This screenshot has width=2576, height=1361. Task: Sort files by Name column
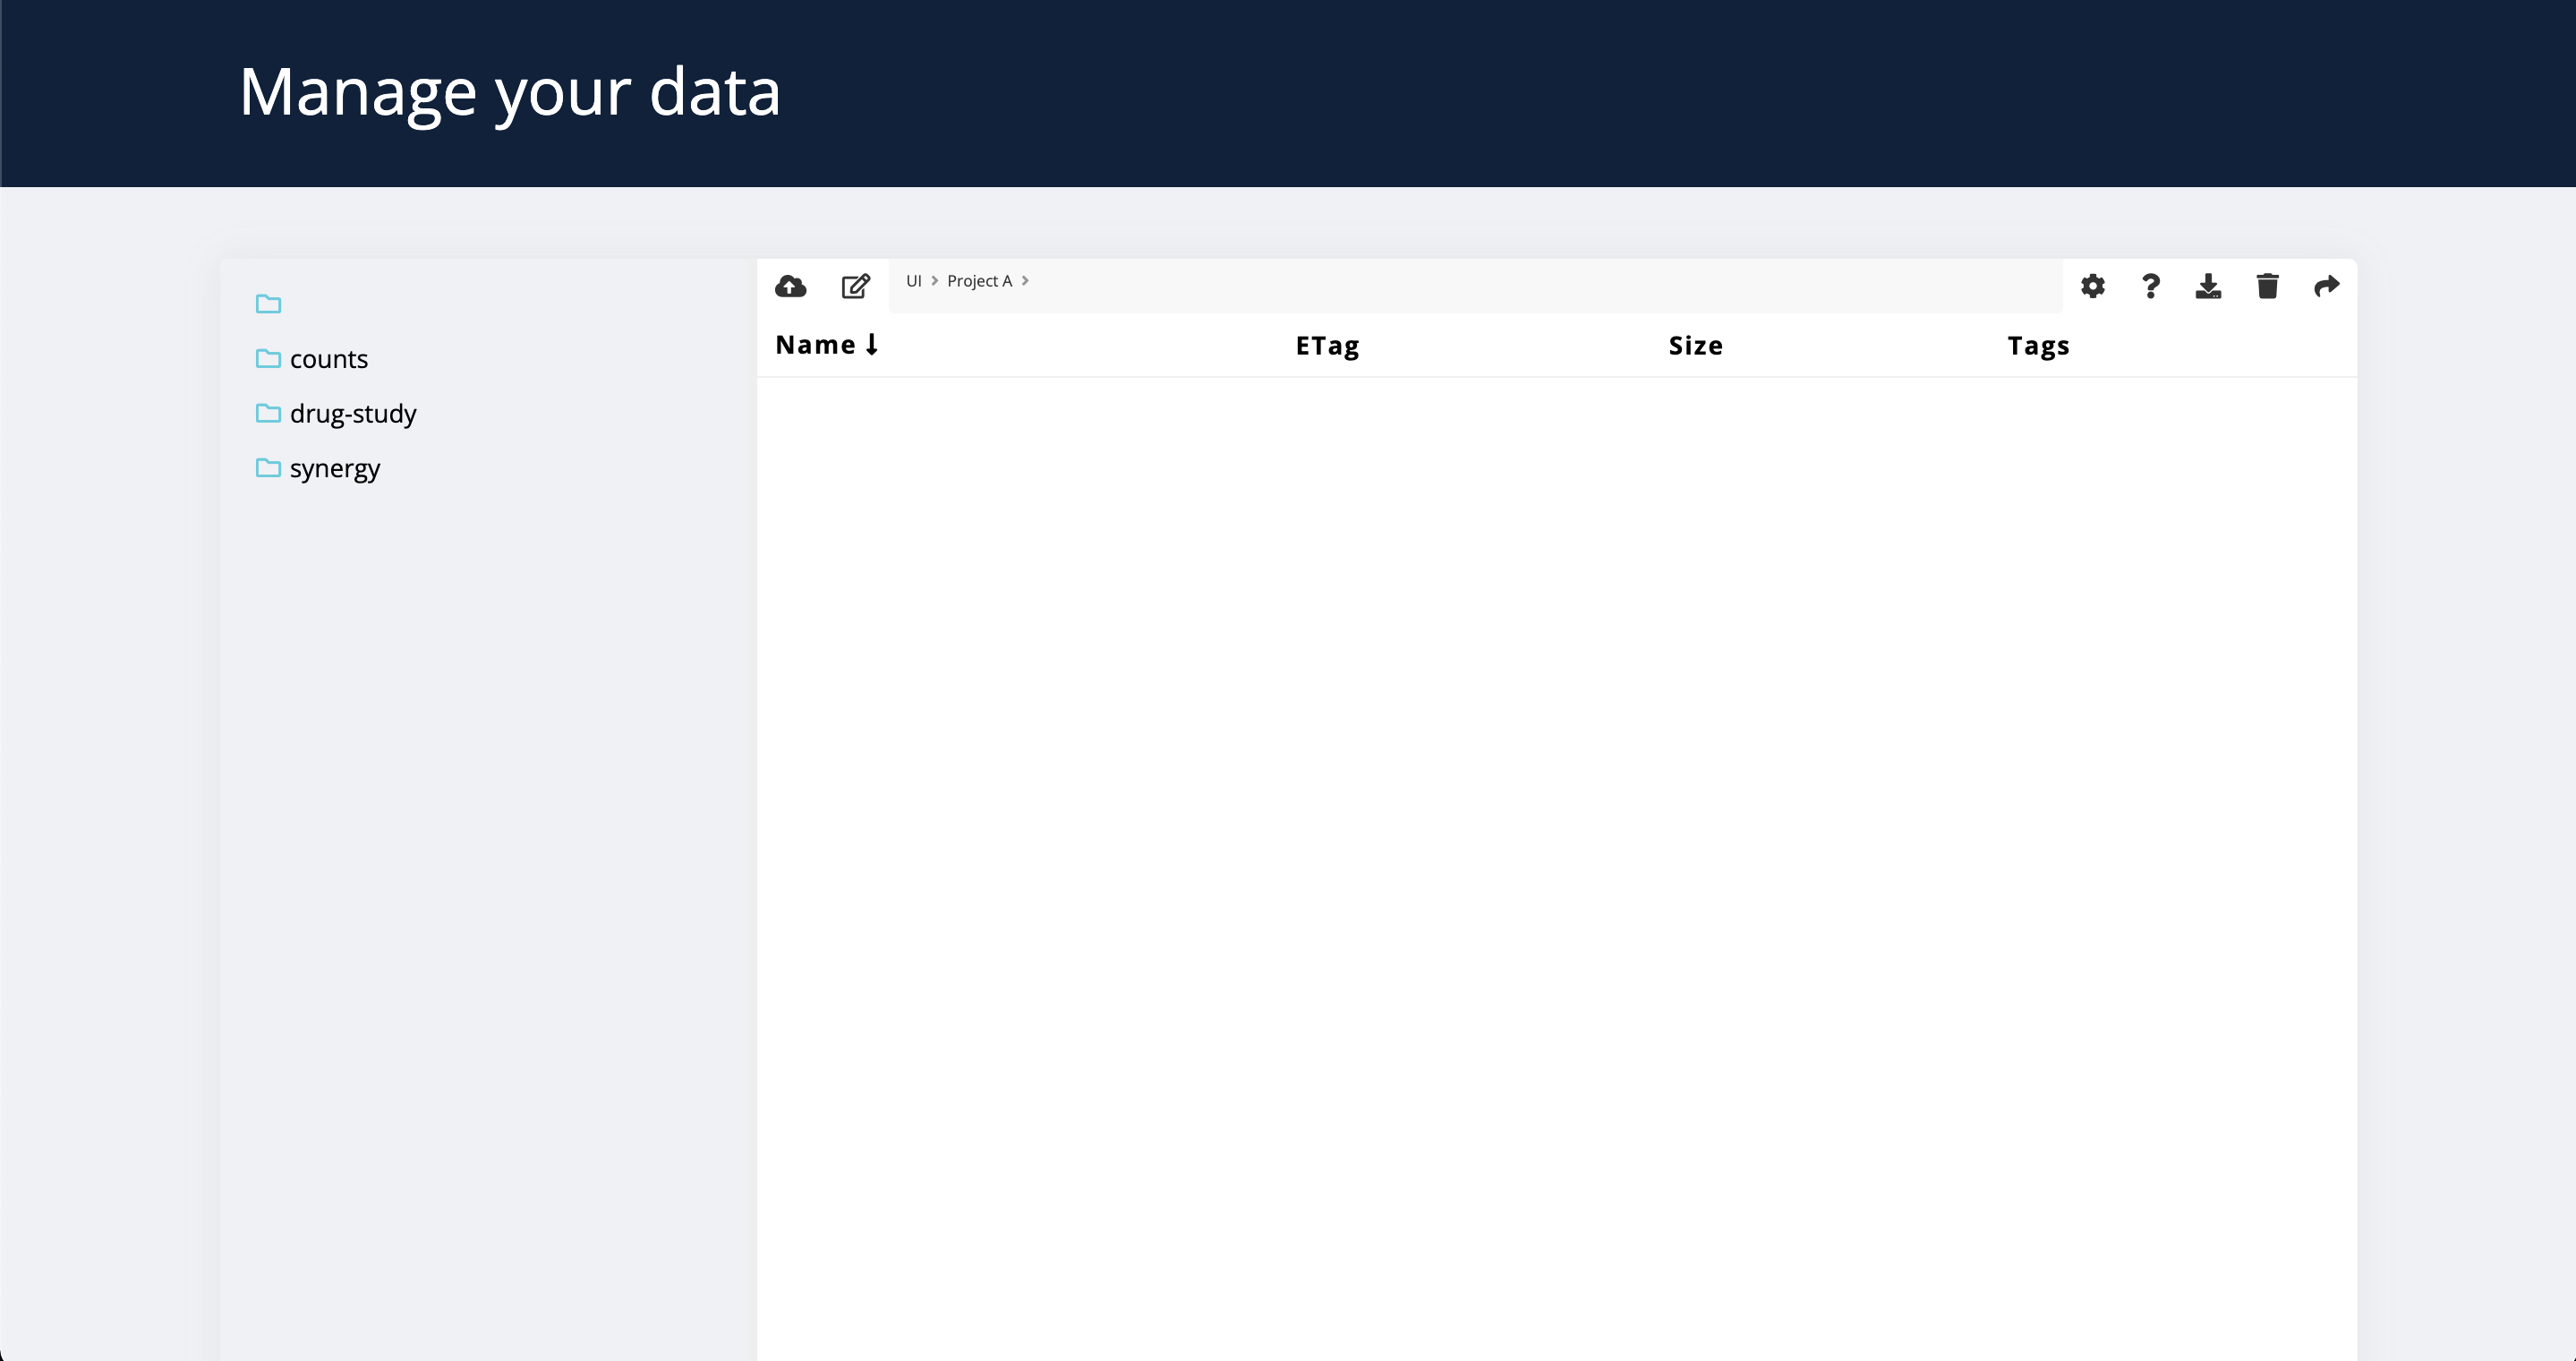coord(815,345)
